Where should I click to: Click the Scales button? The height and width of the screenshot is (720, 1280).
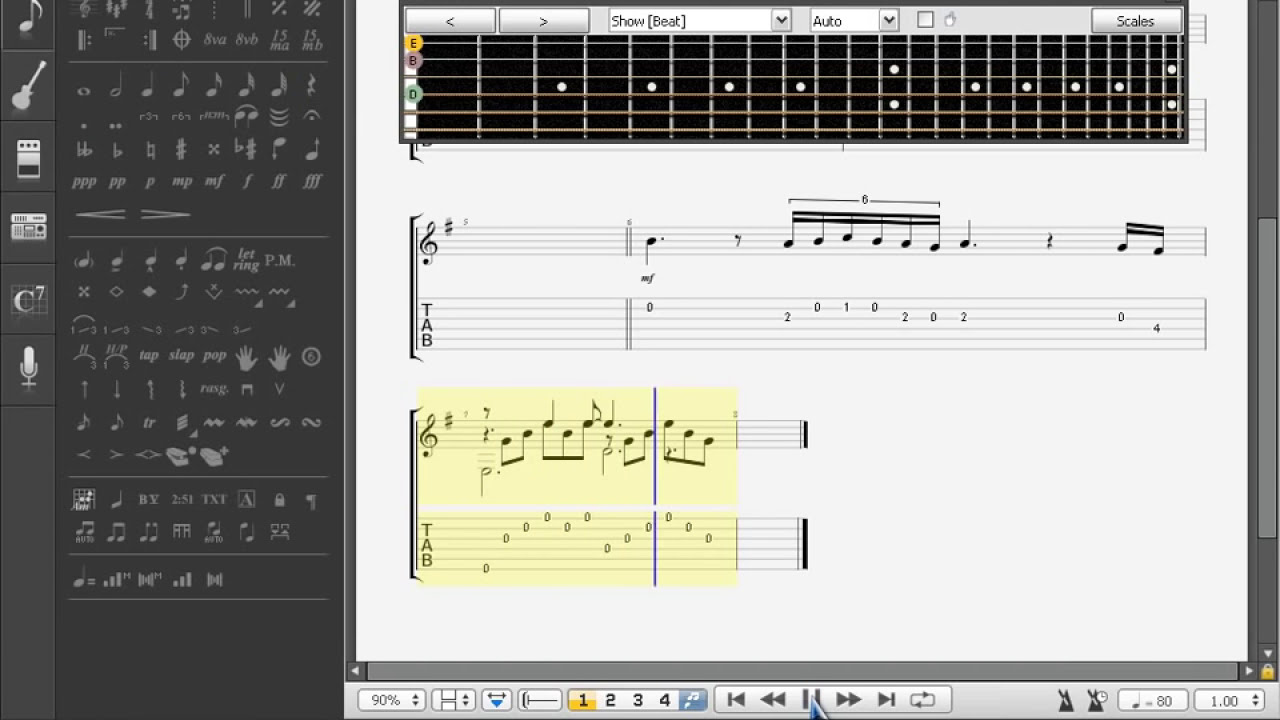(1135, 20)
